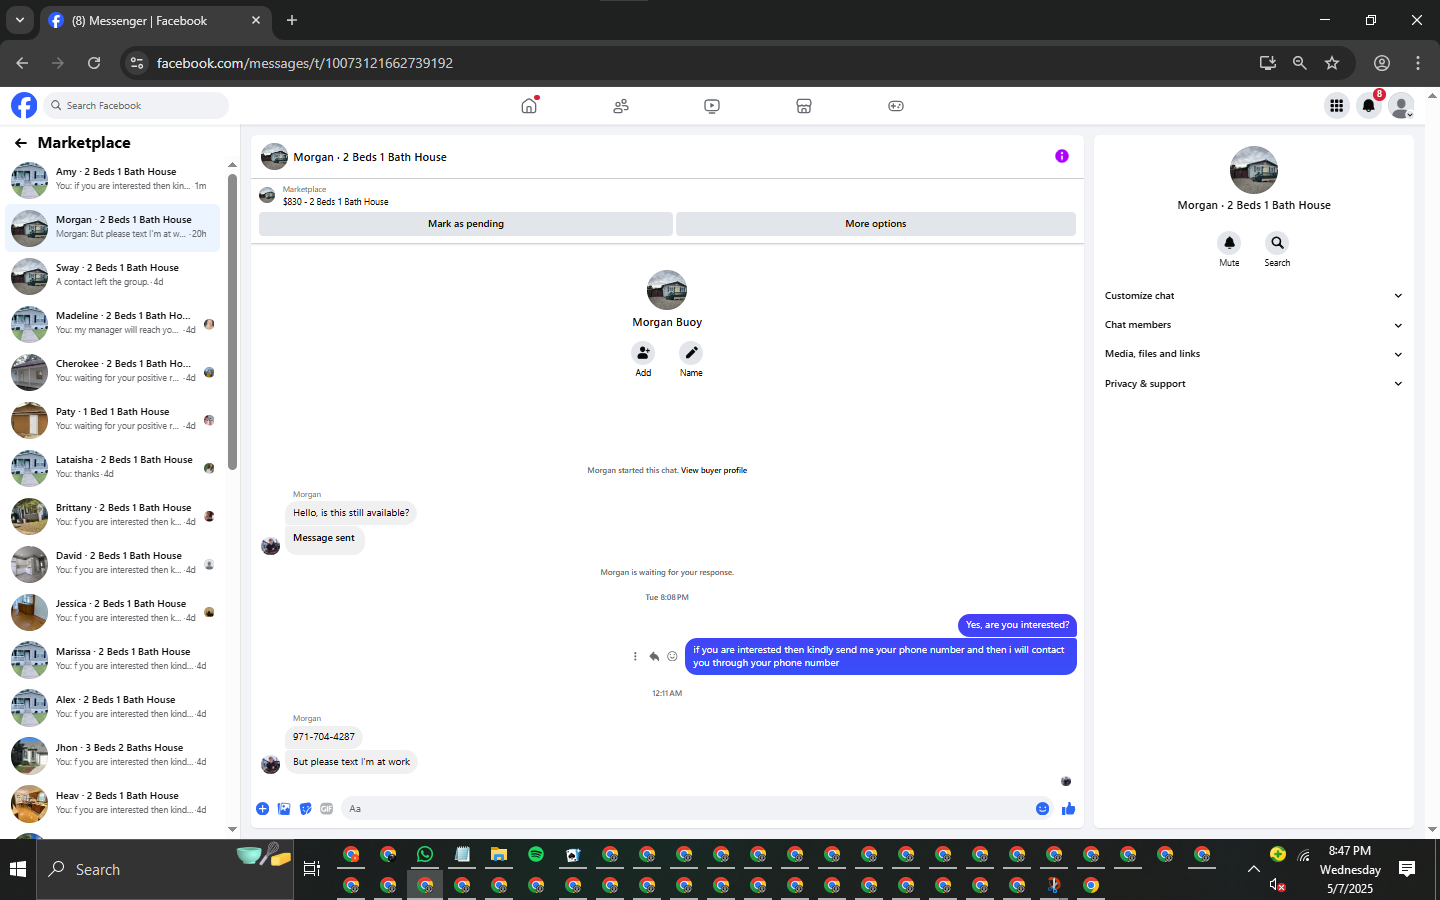The width and height of the screenshot is (1440, 900).
Task: Open Brittany conversation in list
Action: tap(112, 516)
